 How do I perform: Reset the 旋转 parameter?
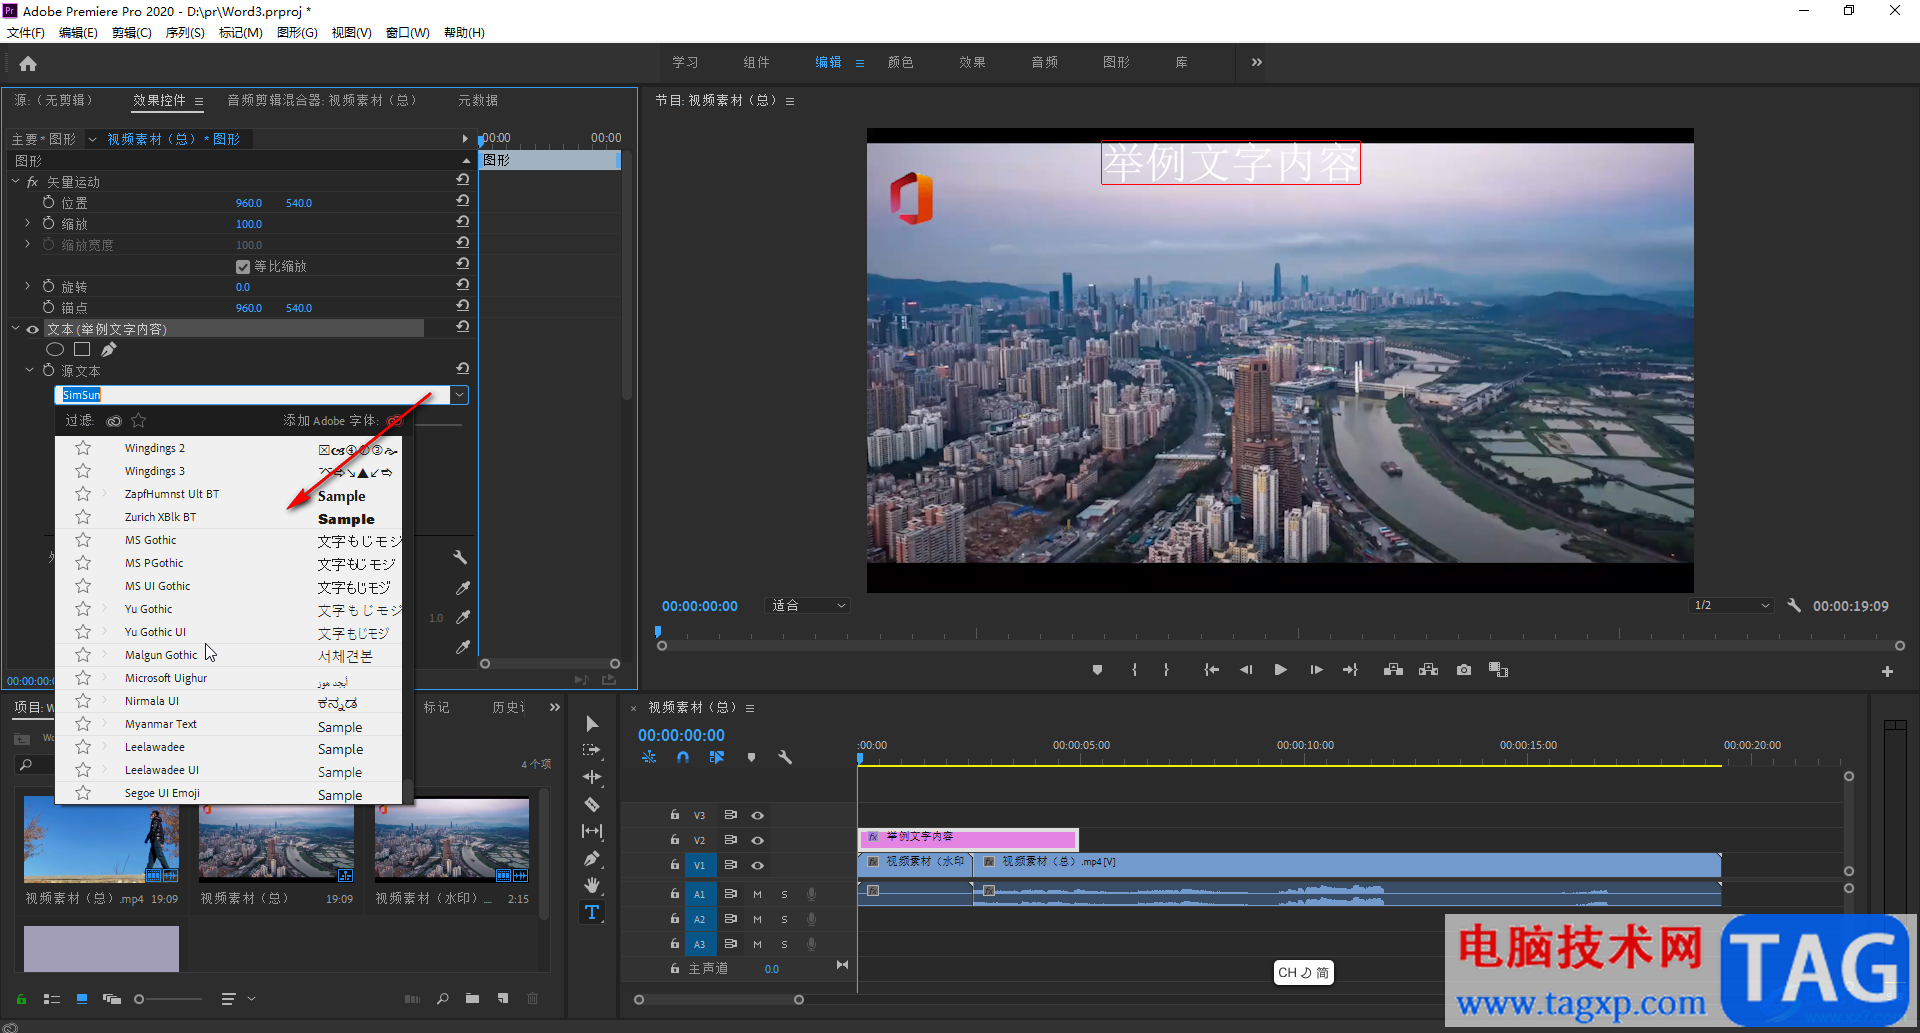click(x=462, y=285)
